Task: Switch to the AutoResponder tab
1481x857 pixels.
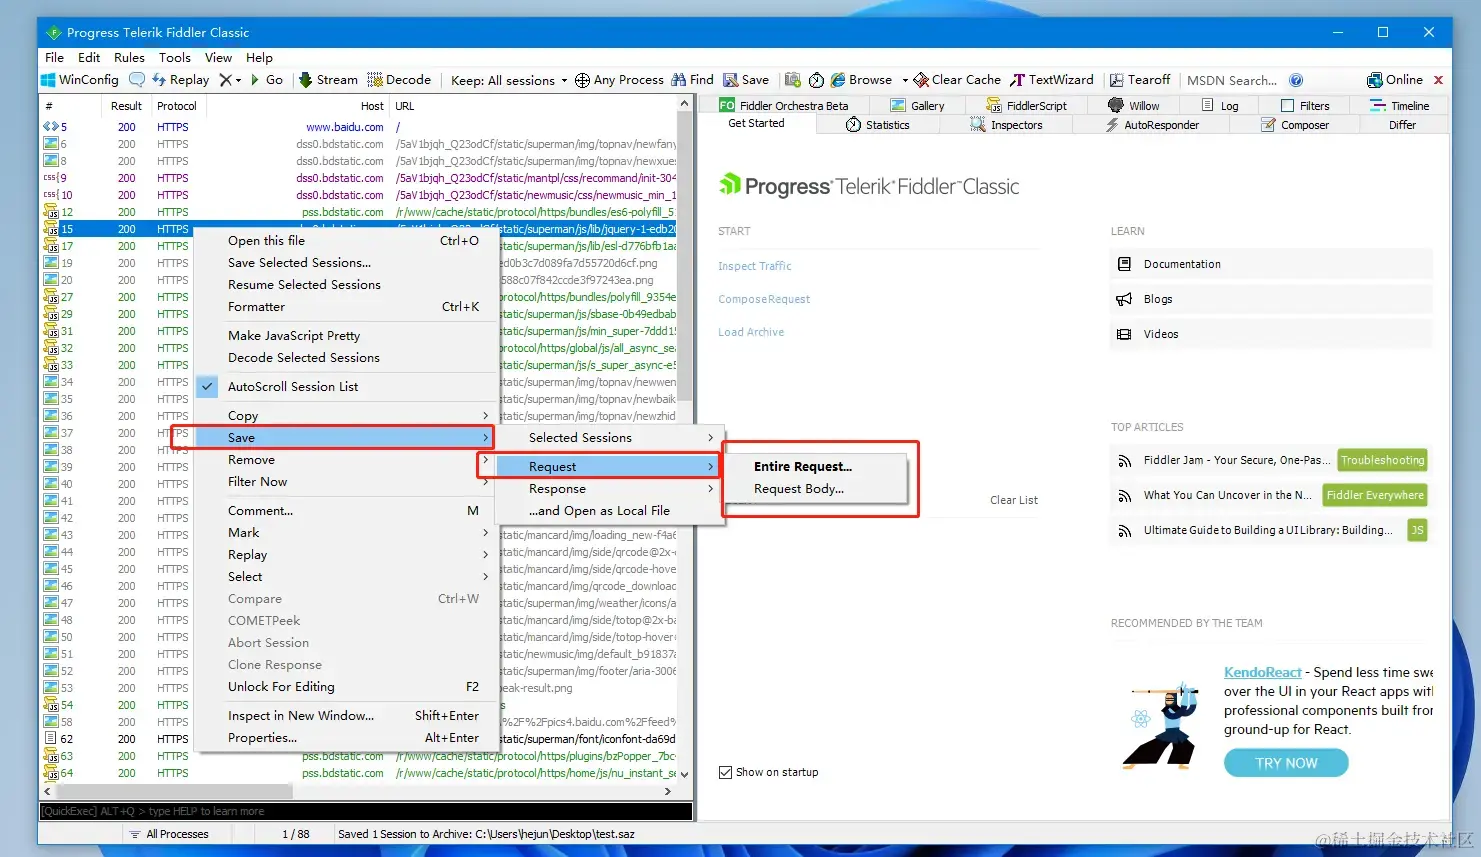Action: (x=1151, y=125)
